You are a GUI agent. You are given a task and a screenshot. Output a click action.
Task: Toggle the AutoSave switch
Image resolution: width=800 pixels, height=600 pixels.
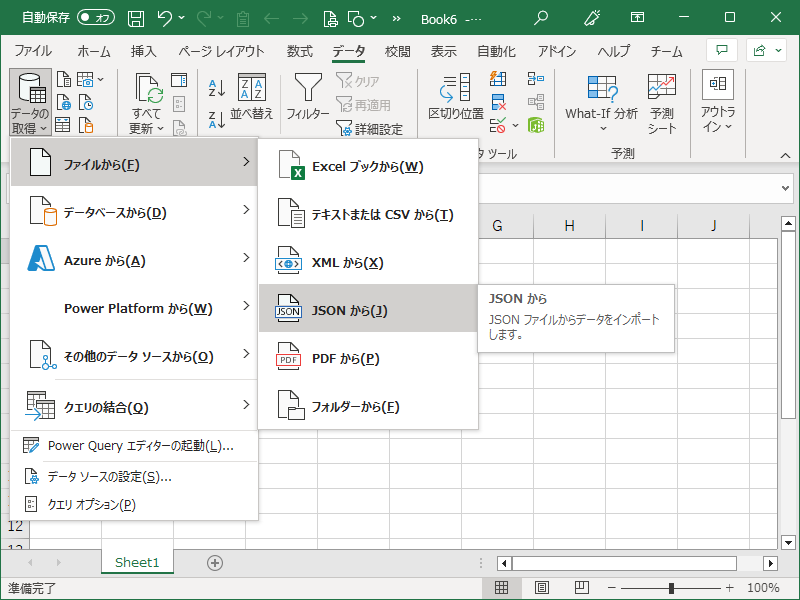96,18
